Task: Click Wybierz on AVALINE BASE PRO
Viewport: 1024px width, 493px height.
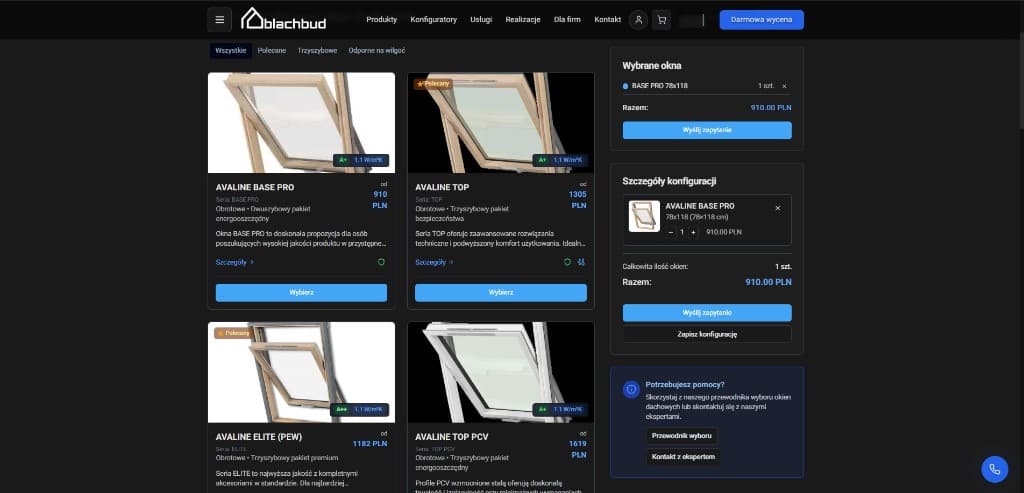Action: 301,293
